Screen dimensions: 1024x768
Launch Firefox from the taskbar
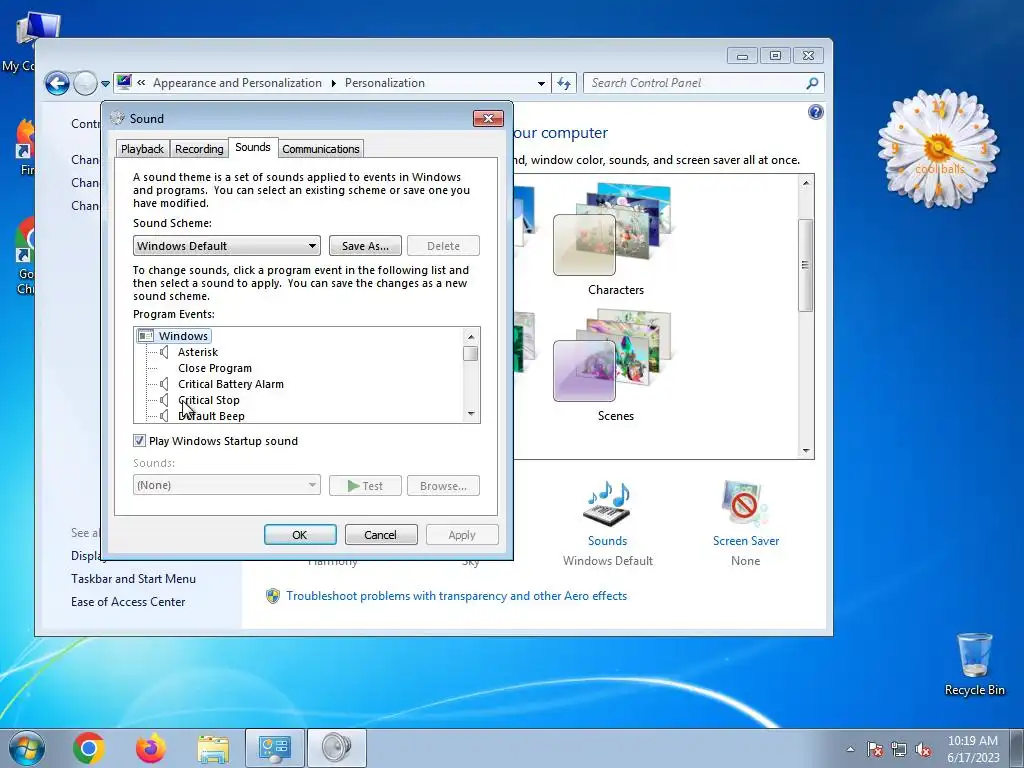pyautogui.click(x=151, y=748)
